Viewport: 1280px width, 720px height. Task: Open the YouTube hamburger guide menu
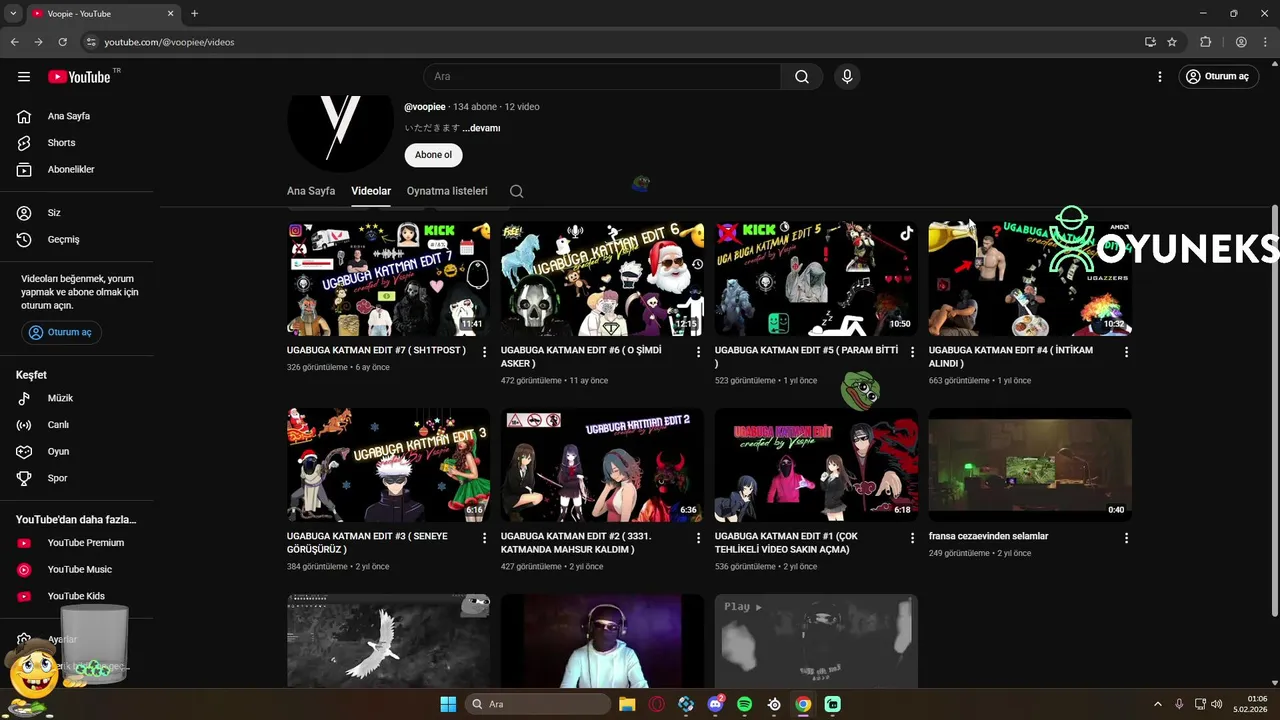[24, 77]
